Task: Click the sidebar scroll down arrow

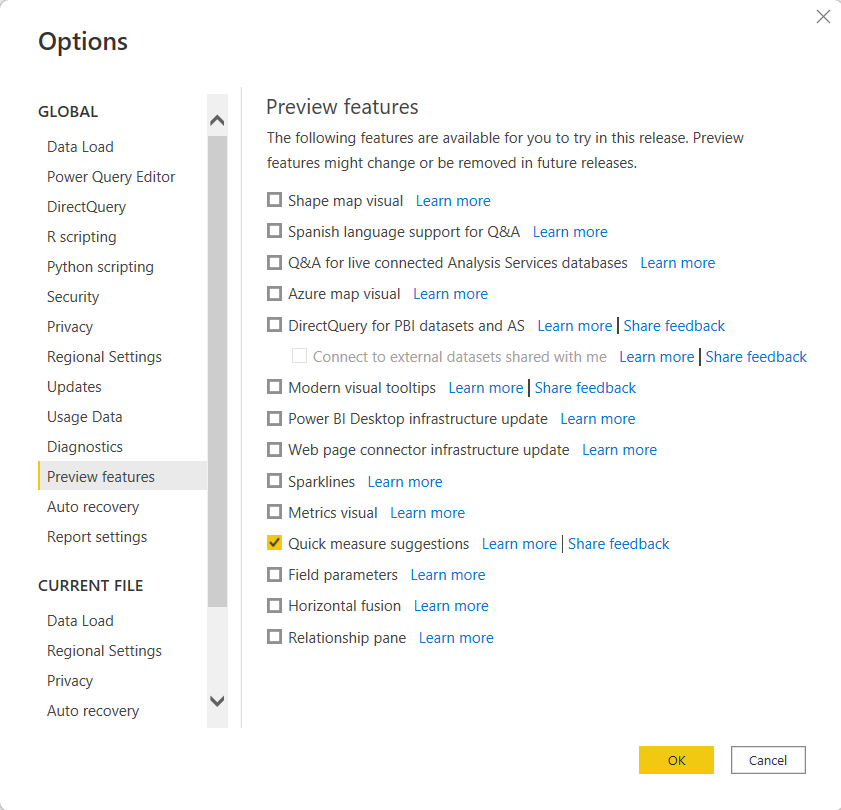Action: click(x=217, y=701)
